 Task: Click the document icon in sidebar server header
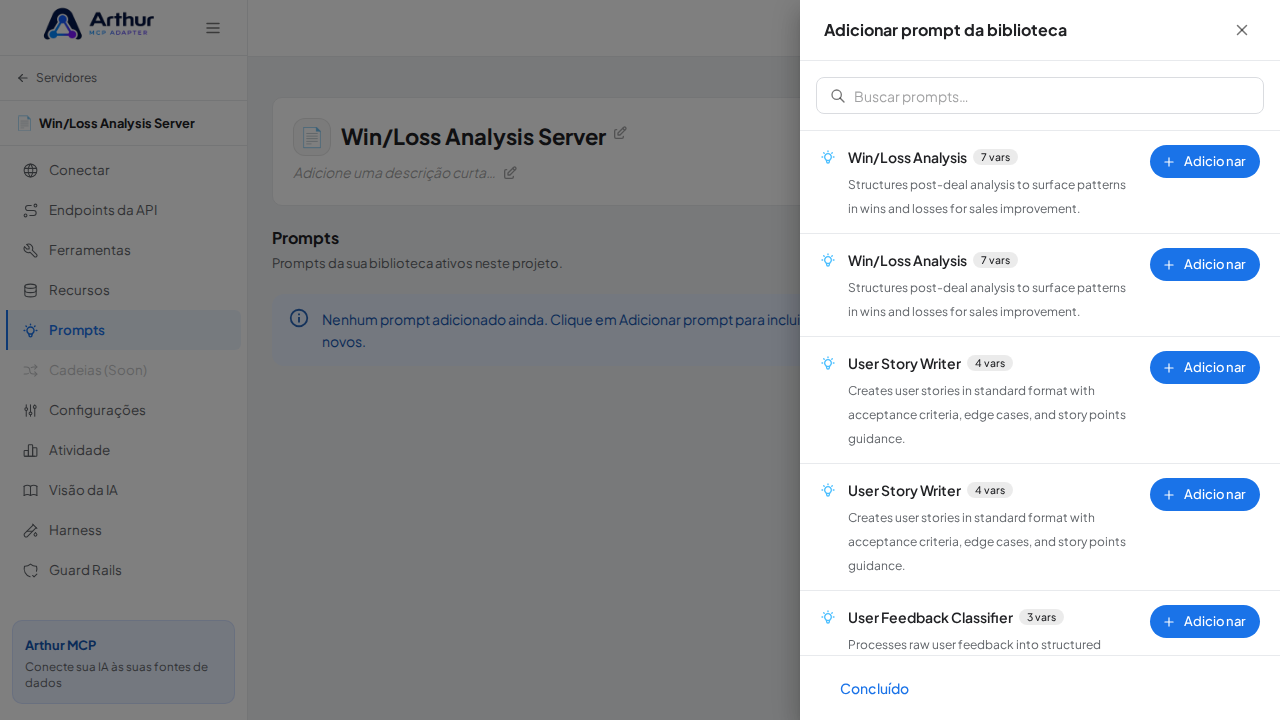click(x=24, y=123)
